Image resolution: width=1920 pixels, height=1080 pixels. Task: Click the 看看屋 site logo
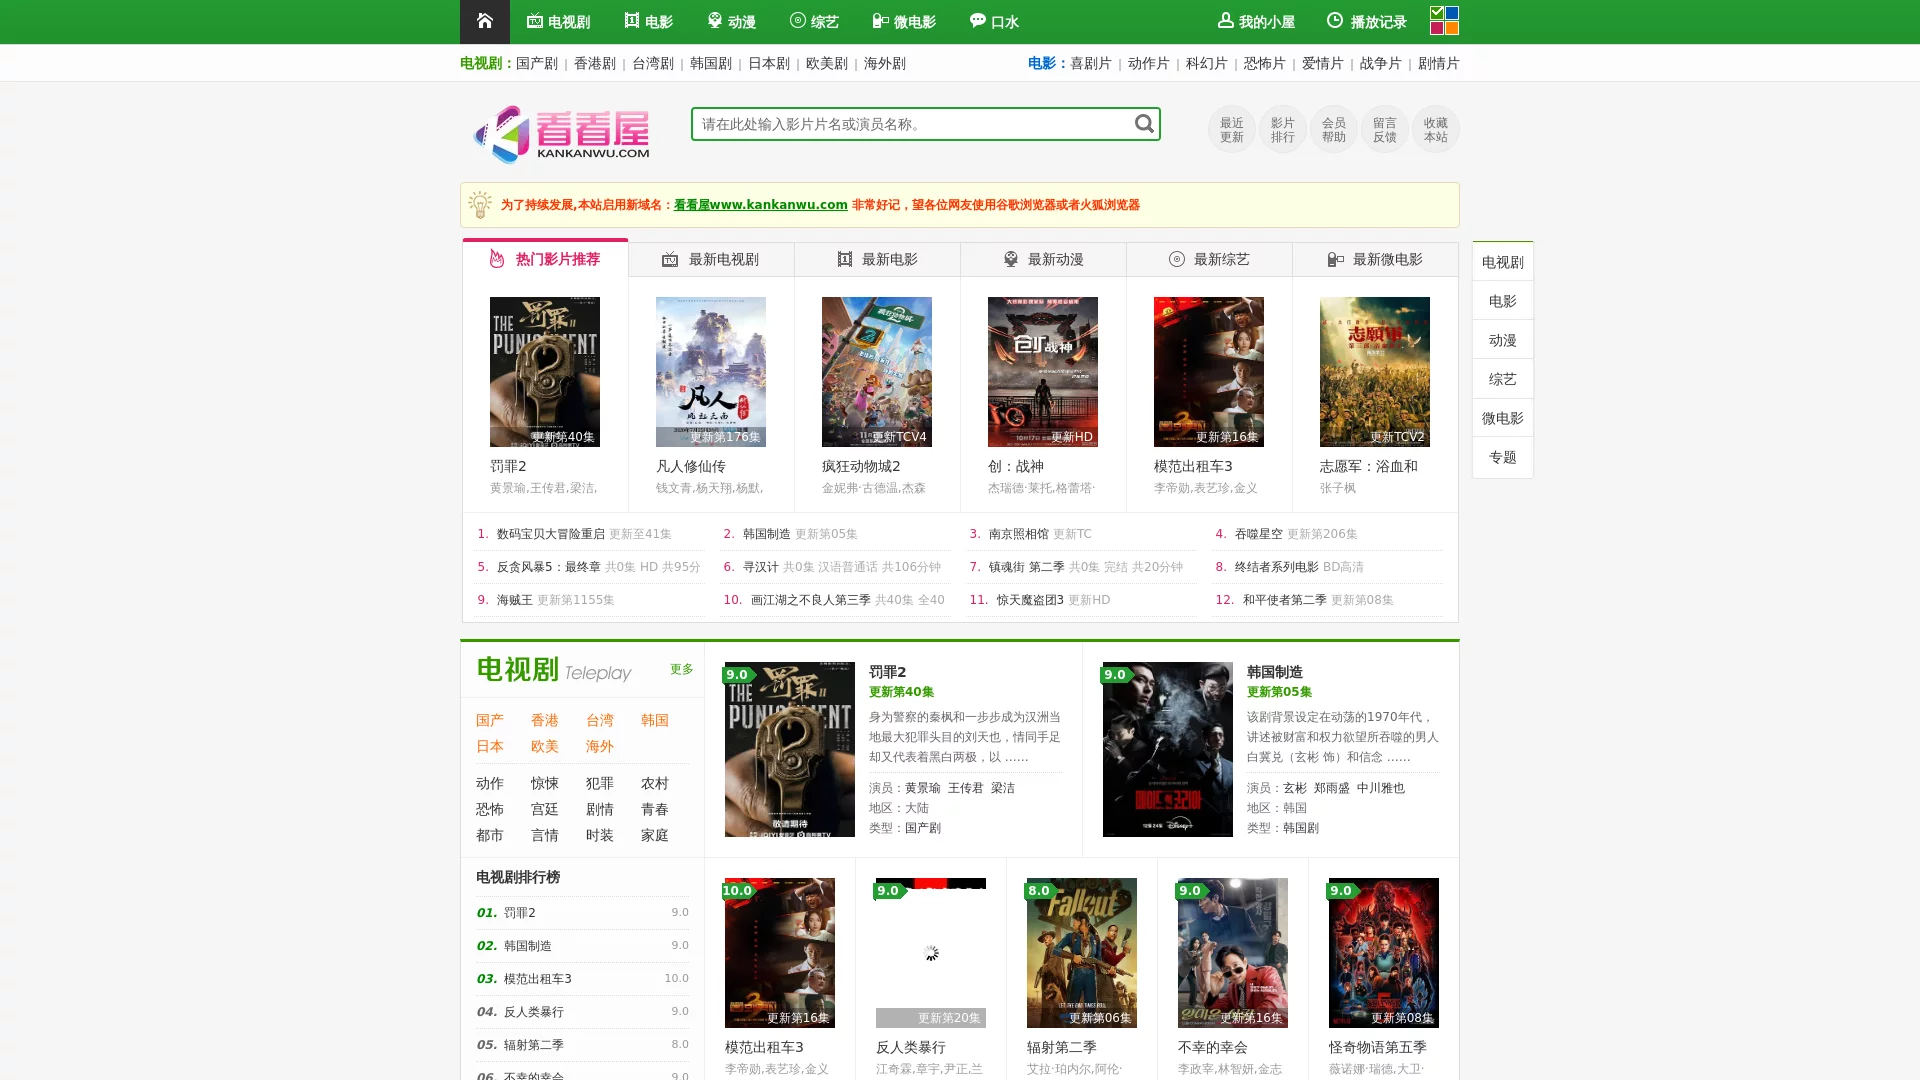(562, 133)
